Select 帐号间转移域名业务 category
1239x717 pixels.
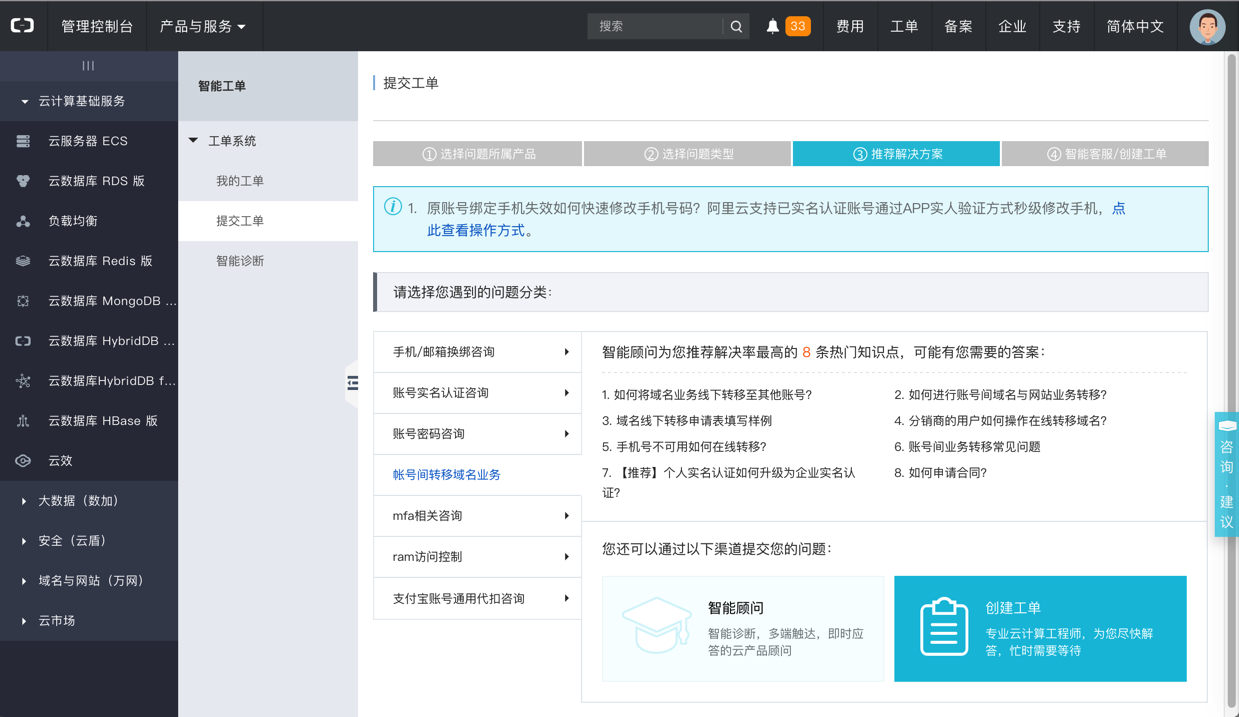click(477, 475)
